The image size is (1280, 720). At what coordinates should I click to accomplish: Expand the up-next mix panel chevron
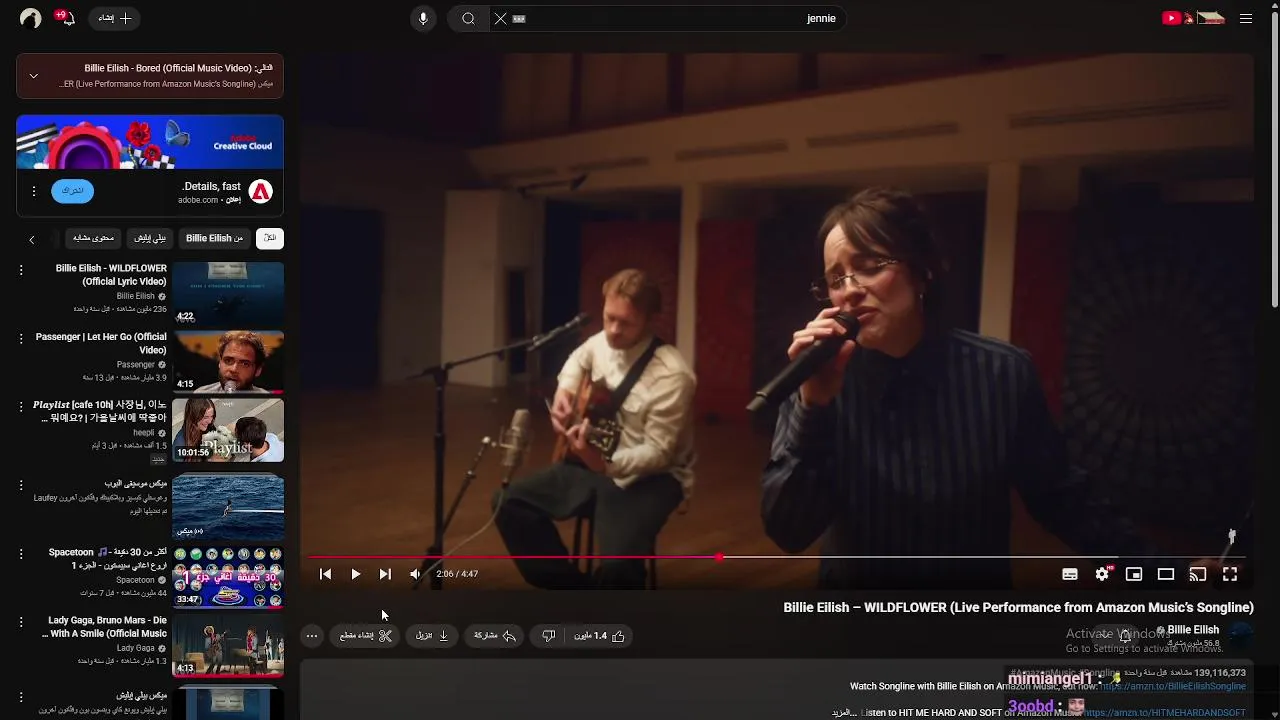click(33, 76)
